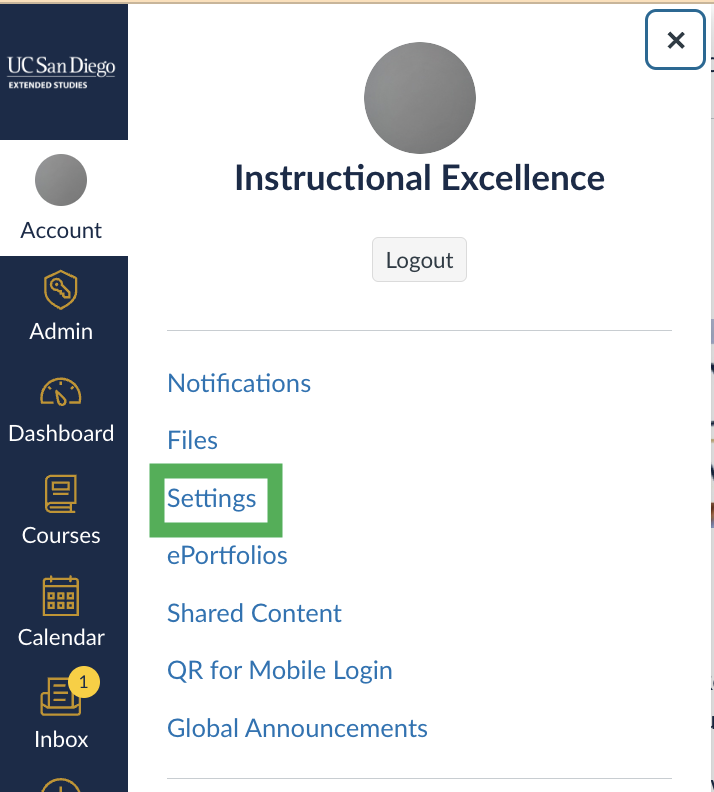Click the UC San Diego logo
Image resolution: width=714 pixels, height=792 pixels.
[x=62, y=70]
